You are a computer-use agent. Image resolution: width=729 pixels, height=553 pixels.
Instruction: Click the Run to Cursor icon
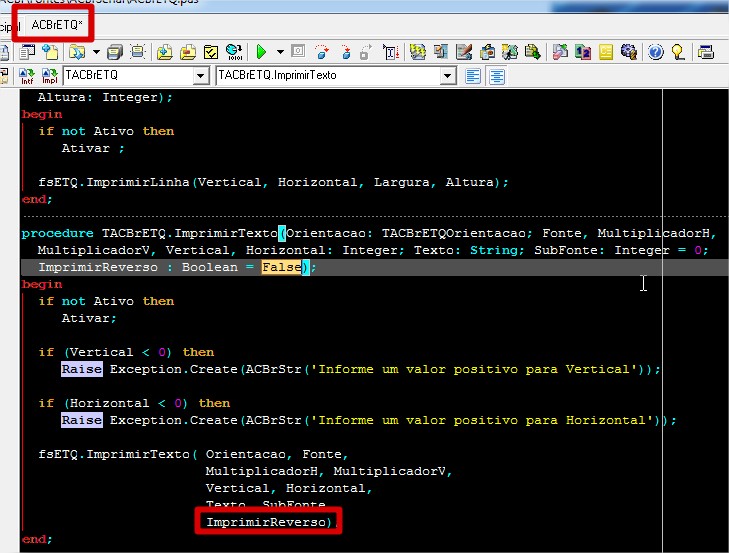[x=391, y=52]
